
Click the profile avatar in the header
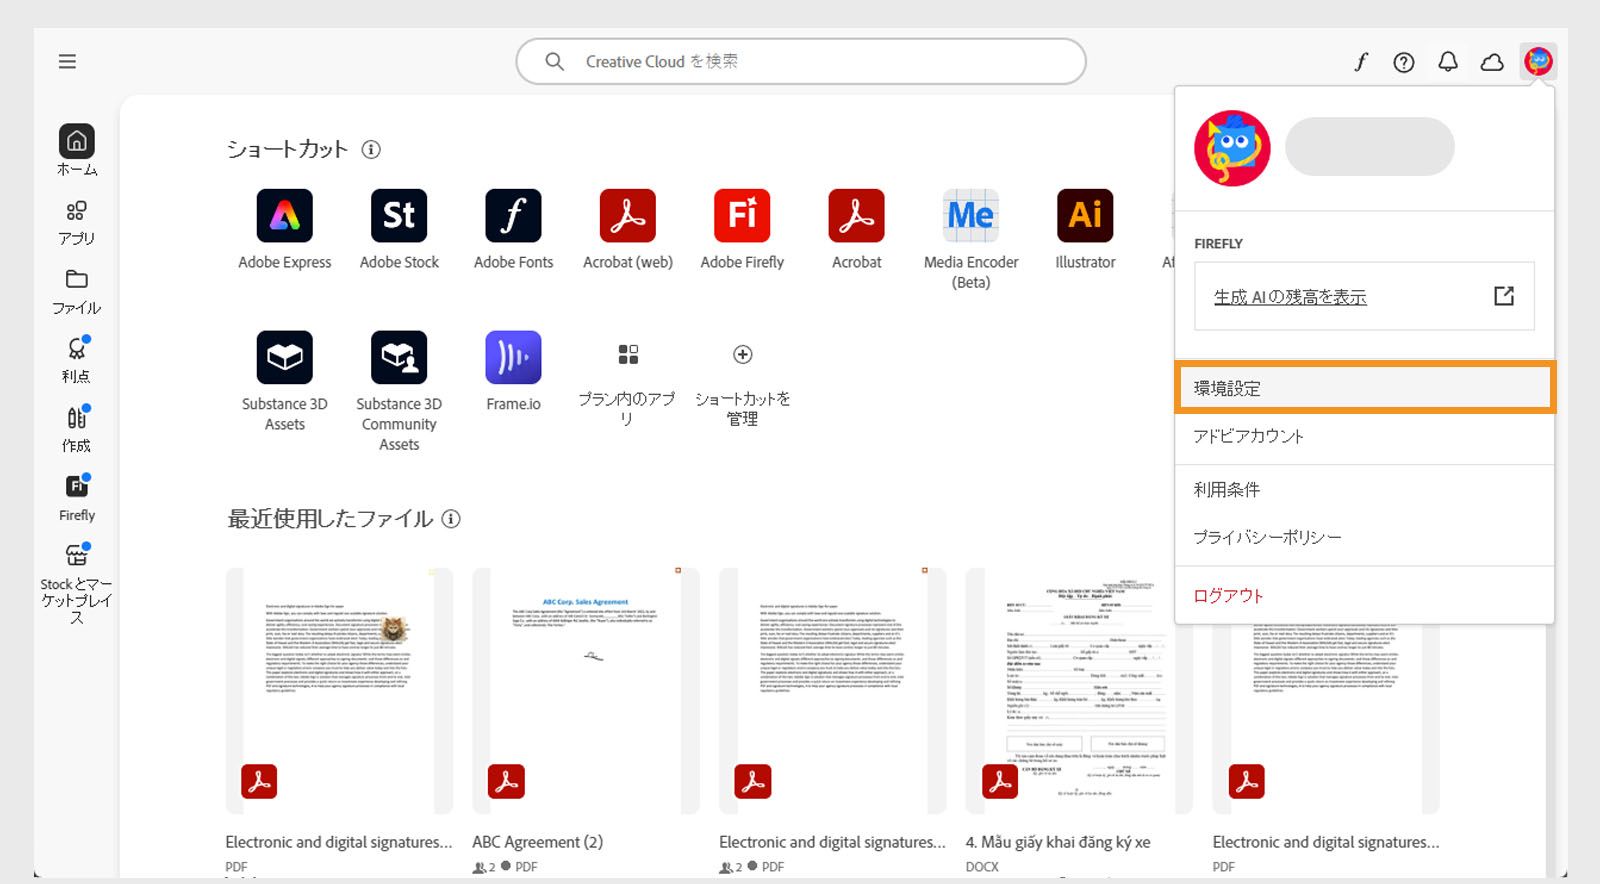pyautogui.click(x=1538, y=62)
